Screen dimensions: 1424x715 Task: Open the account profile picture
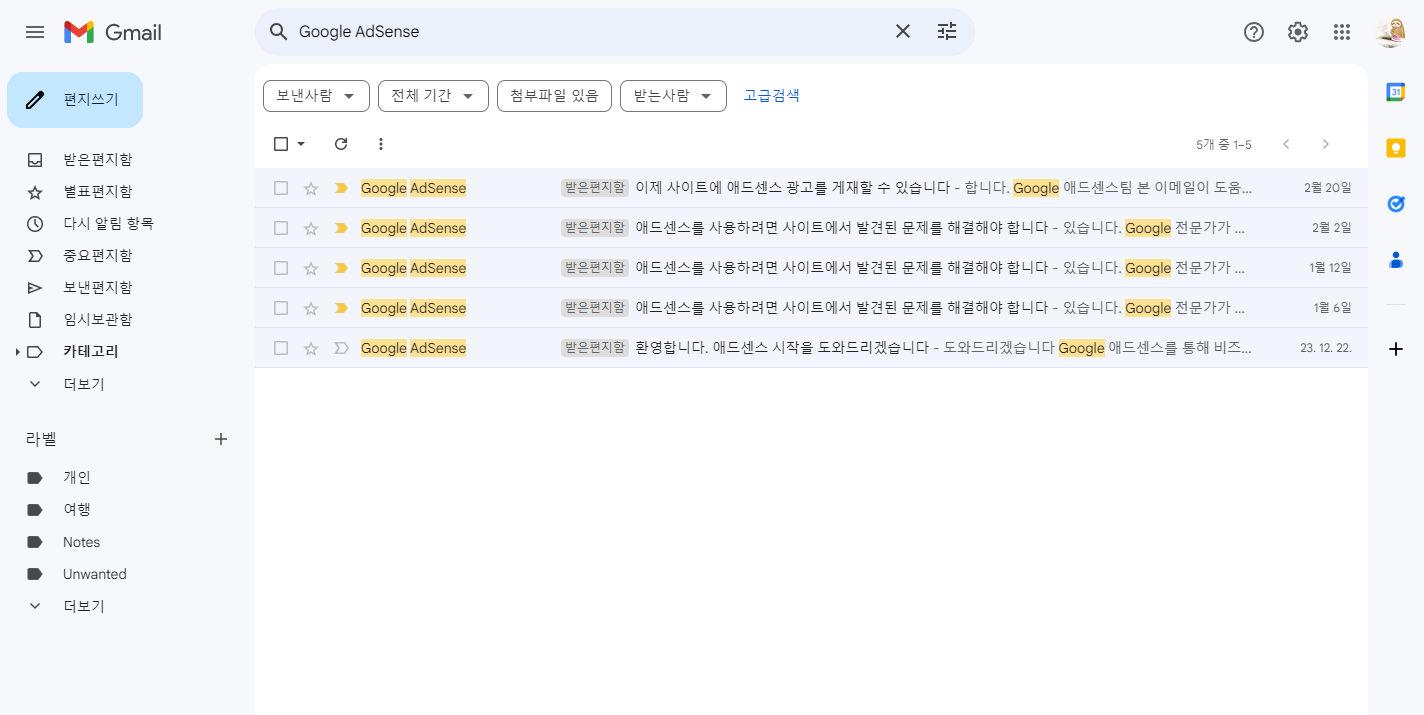point(1391,32)
